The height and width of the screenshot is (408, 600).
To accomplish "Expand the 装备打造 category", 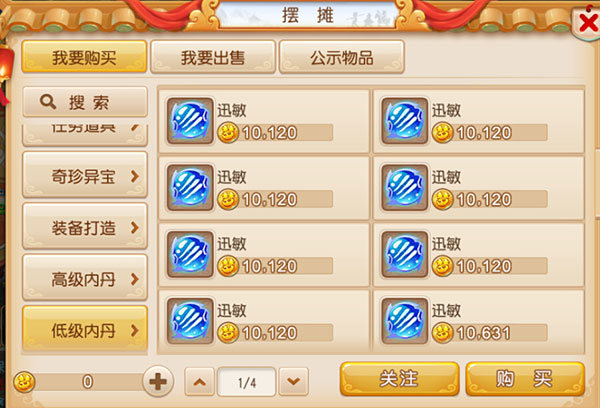I will point(85,227).
